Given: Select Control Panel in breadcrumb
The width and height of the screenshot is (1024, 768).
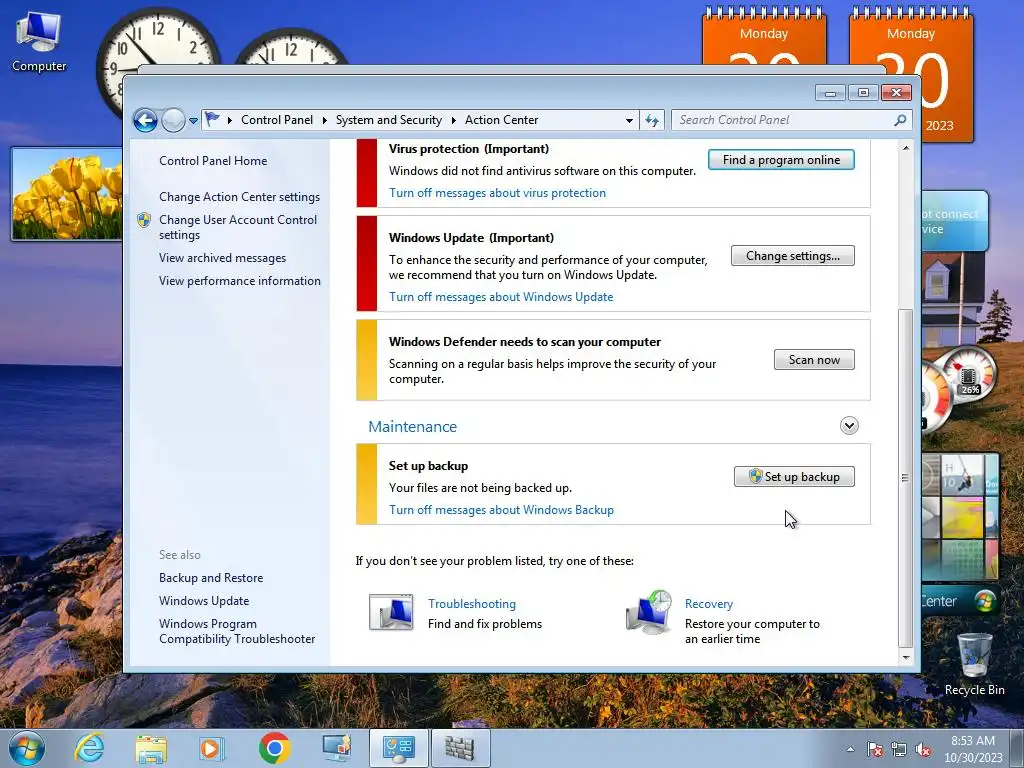Looking at the screenshot, I should tap(277, 120).
